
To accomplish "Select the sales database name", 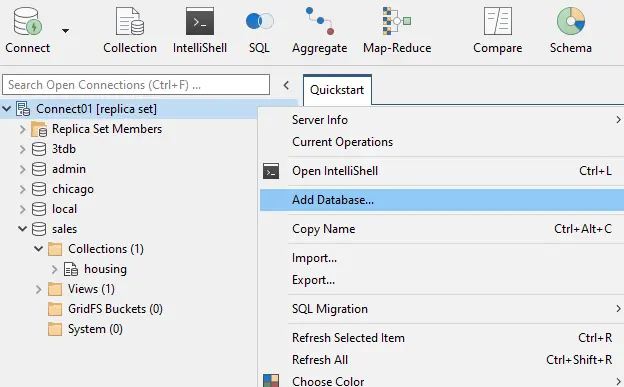I will pos(64,229).
